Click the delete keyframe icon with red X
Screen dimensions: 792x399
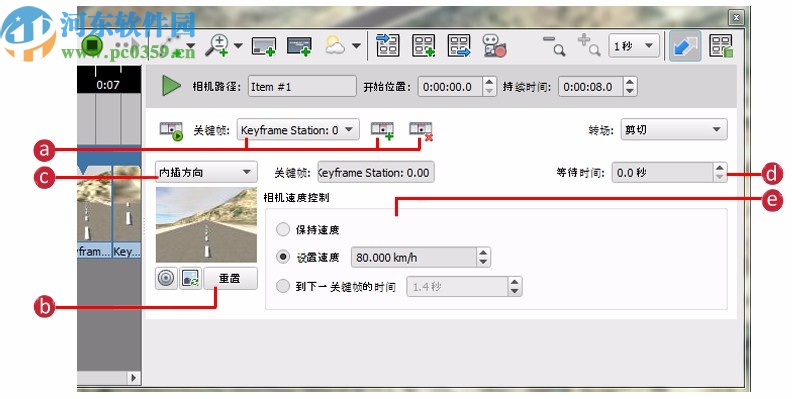click(x=421, y=131)
